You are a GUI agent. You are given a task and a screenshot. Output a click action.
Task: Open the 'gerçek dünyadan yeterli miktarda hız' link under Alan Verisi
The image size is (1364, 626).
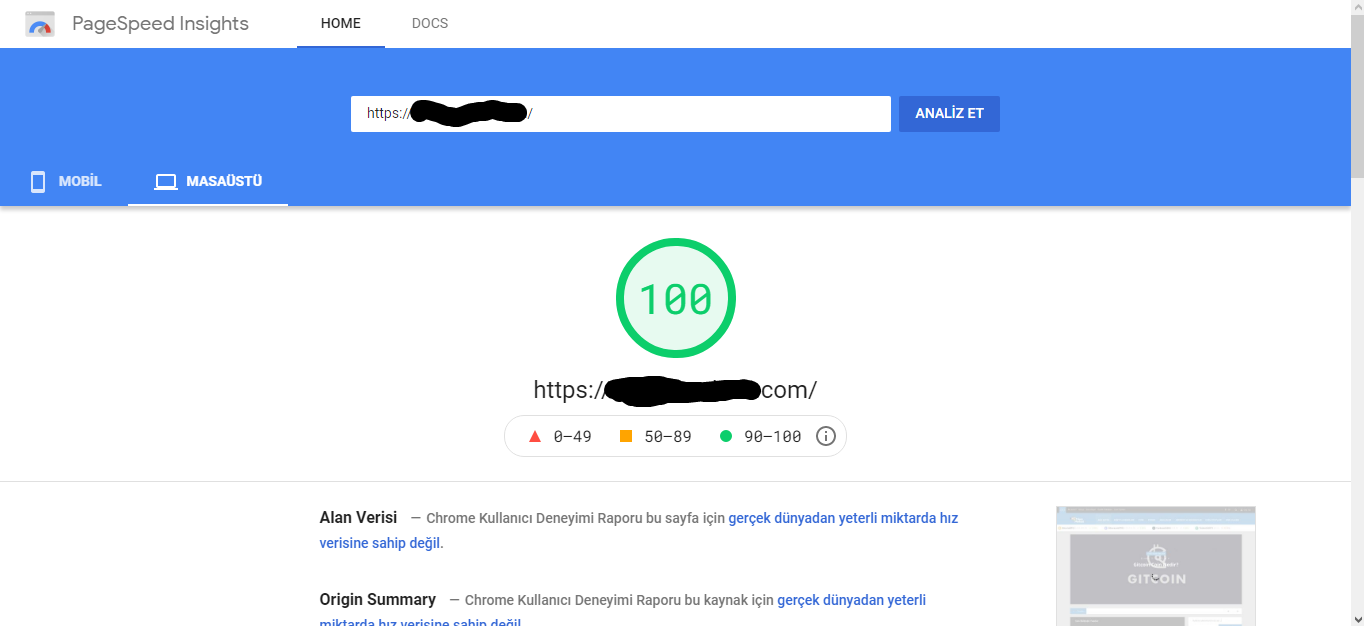tap(843, 518)
